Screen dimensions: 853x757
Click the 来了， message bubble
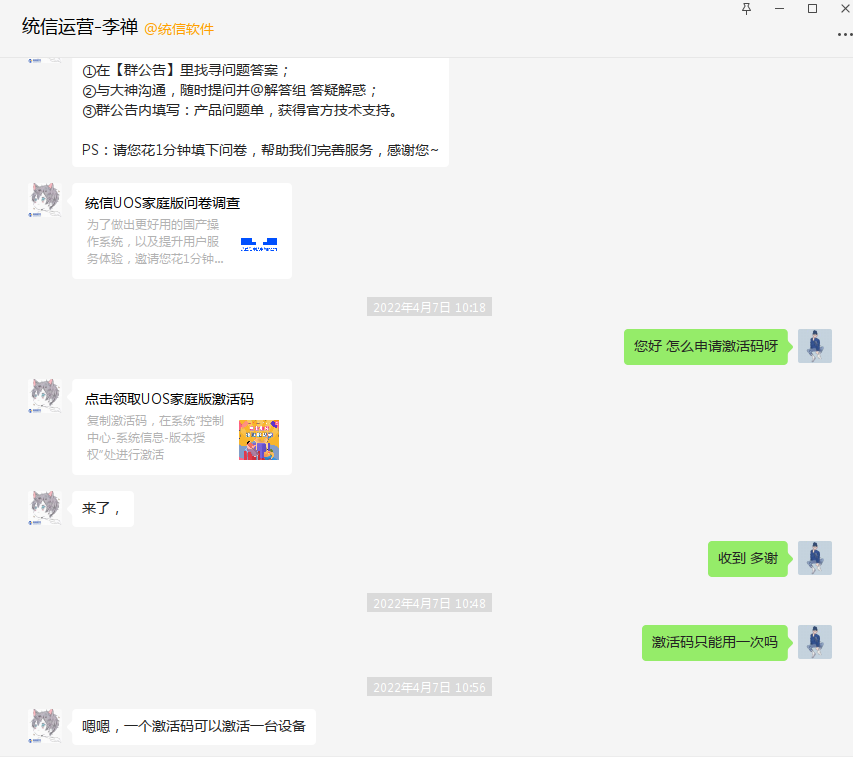point(103,509)
